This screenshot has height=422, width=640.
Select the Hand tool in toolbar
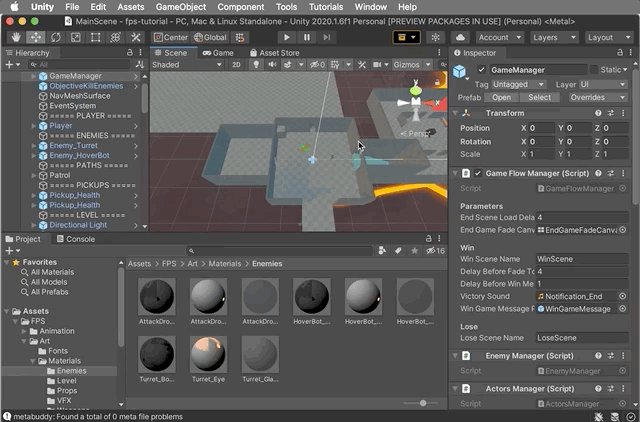tap(16, 37)
